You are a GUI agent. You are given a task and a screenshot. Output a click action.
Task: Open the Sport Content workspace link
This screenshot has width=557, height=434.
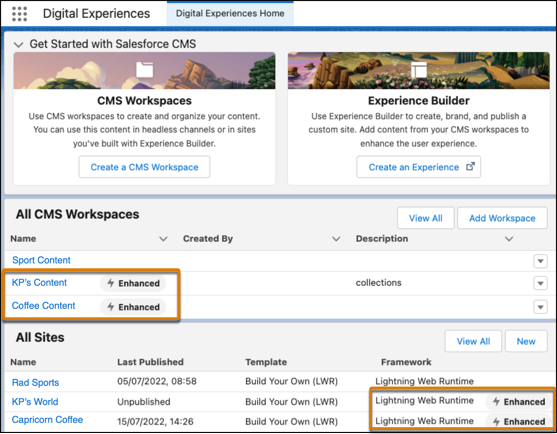click(x=41, y=260)
